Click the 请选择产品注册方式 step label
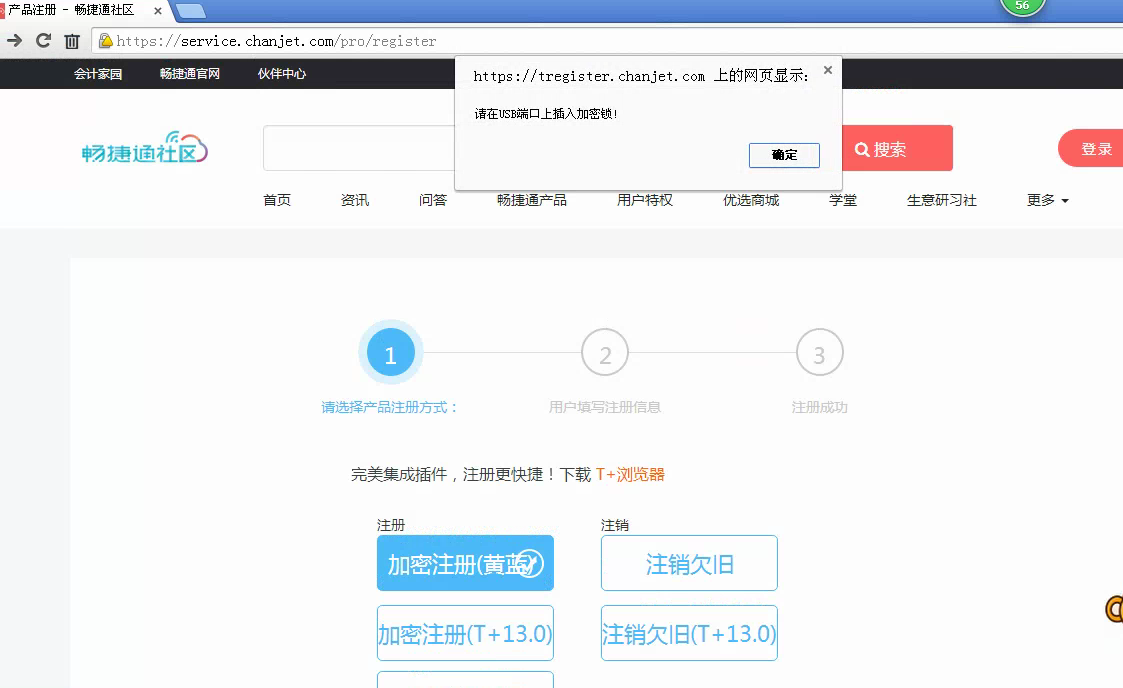This screenshot has height=688, width=1123. coord(389,407)
